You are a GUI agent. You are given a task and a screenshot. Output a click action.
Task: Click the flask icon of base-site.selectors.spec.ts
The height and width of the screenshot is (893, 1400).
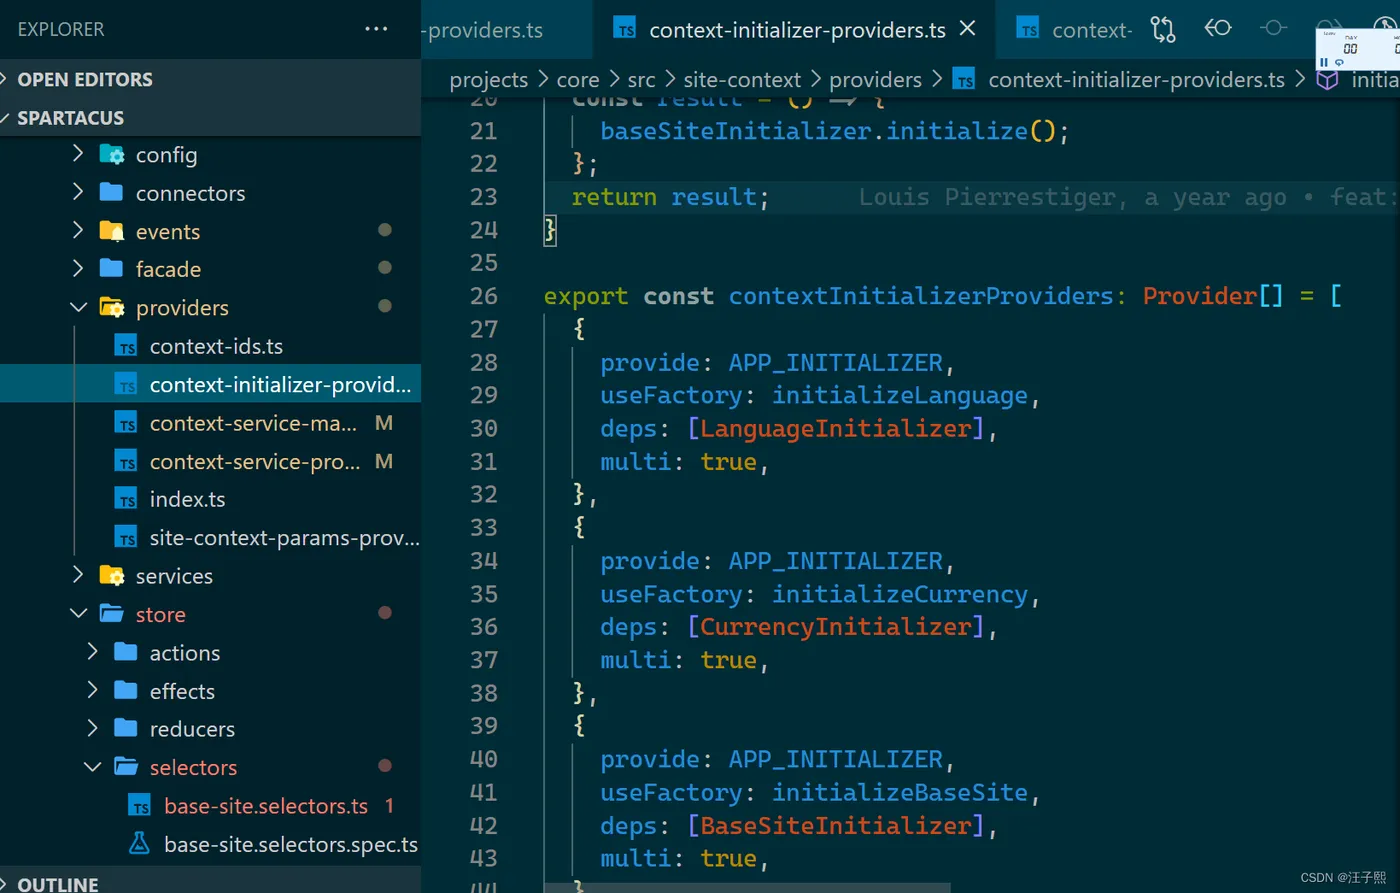tap(140, 843)
